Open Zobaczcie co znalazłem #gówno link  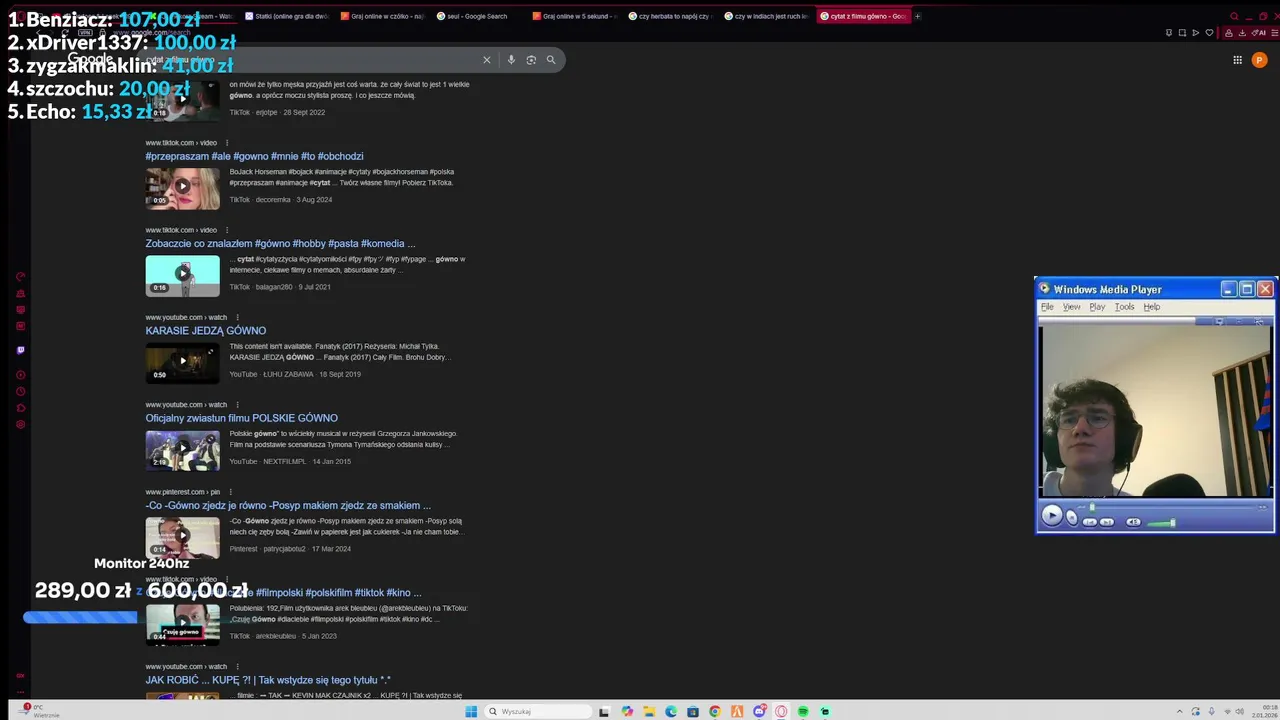point(280,243)
